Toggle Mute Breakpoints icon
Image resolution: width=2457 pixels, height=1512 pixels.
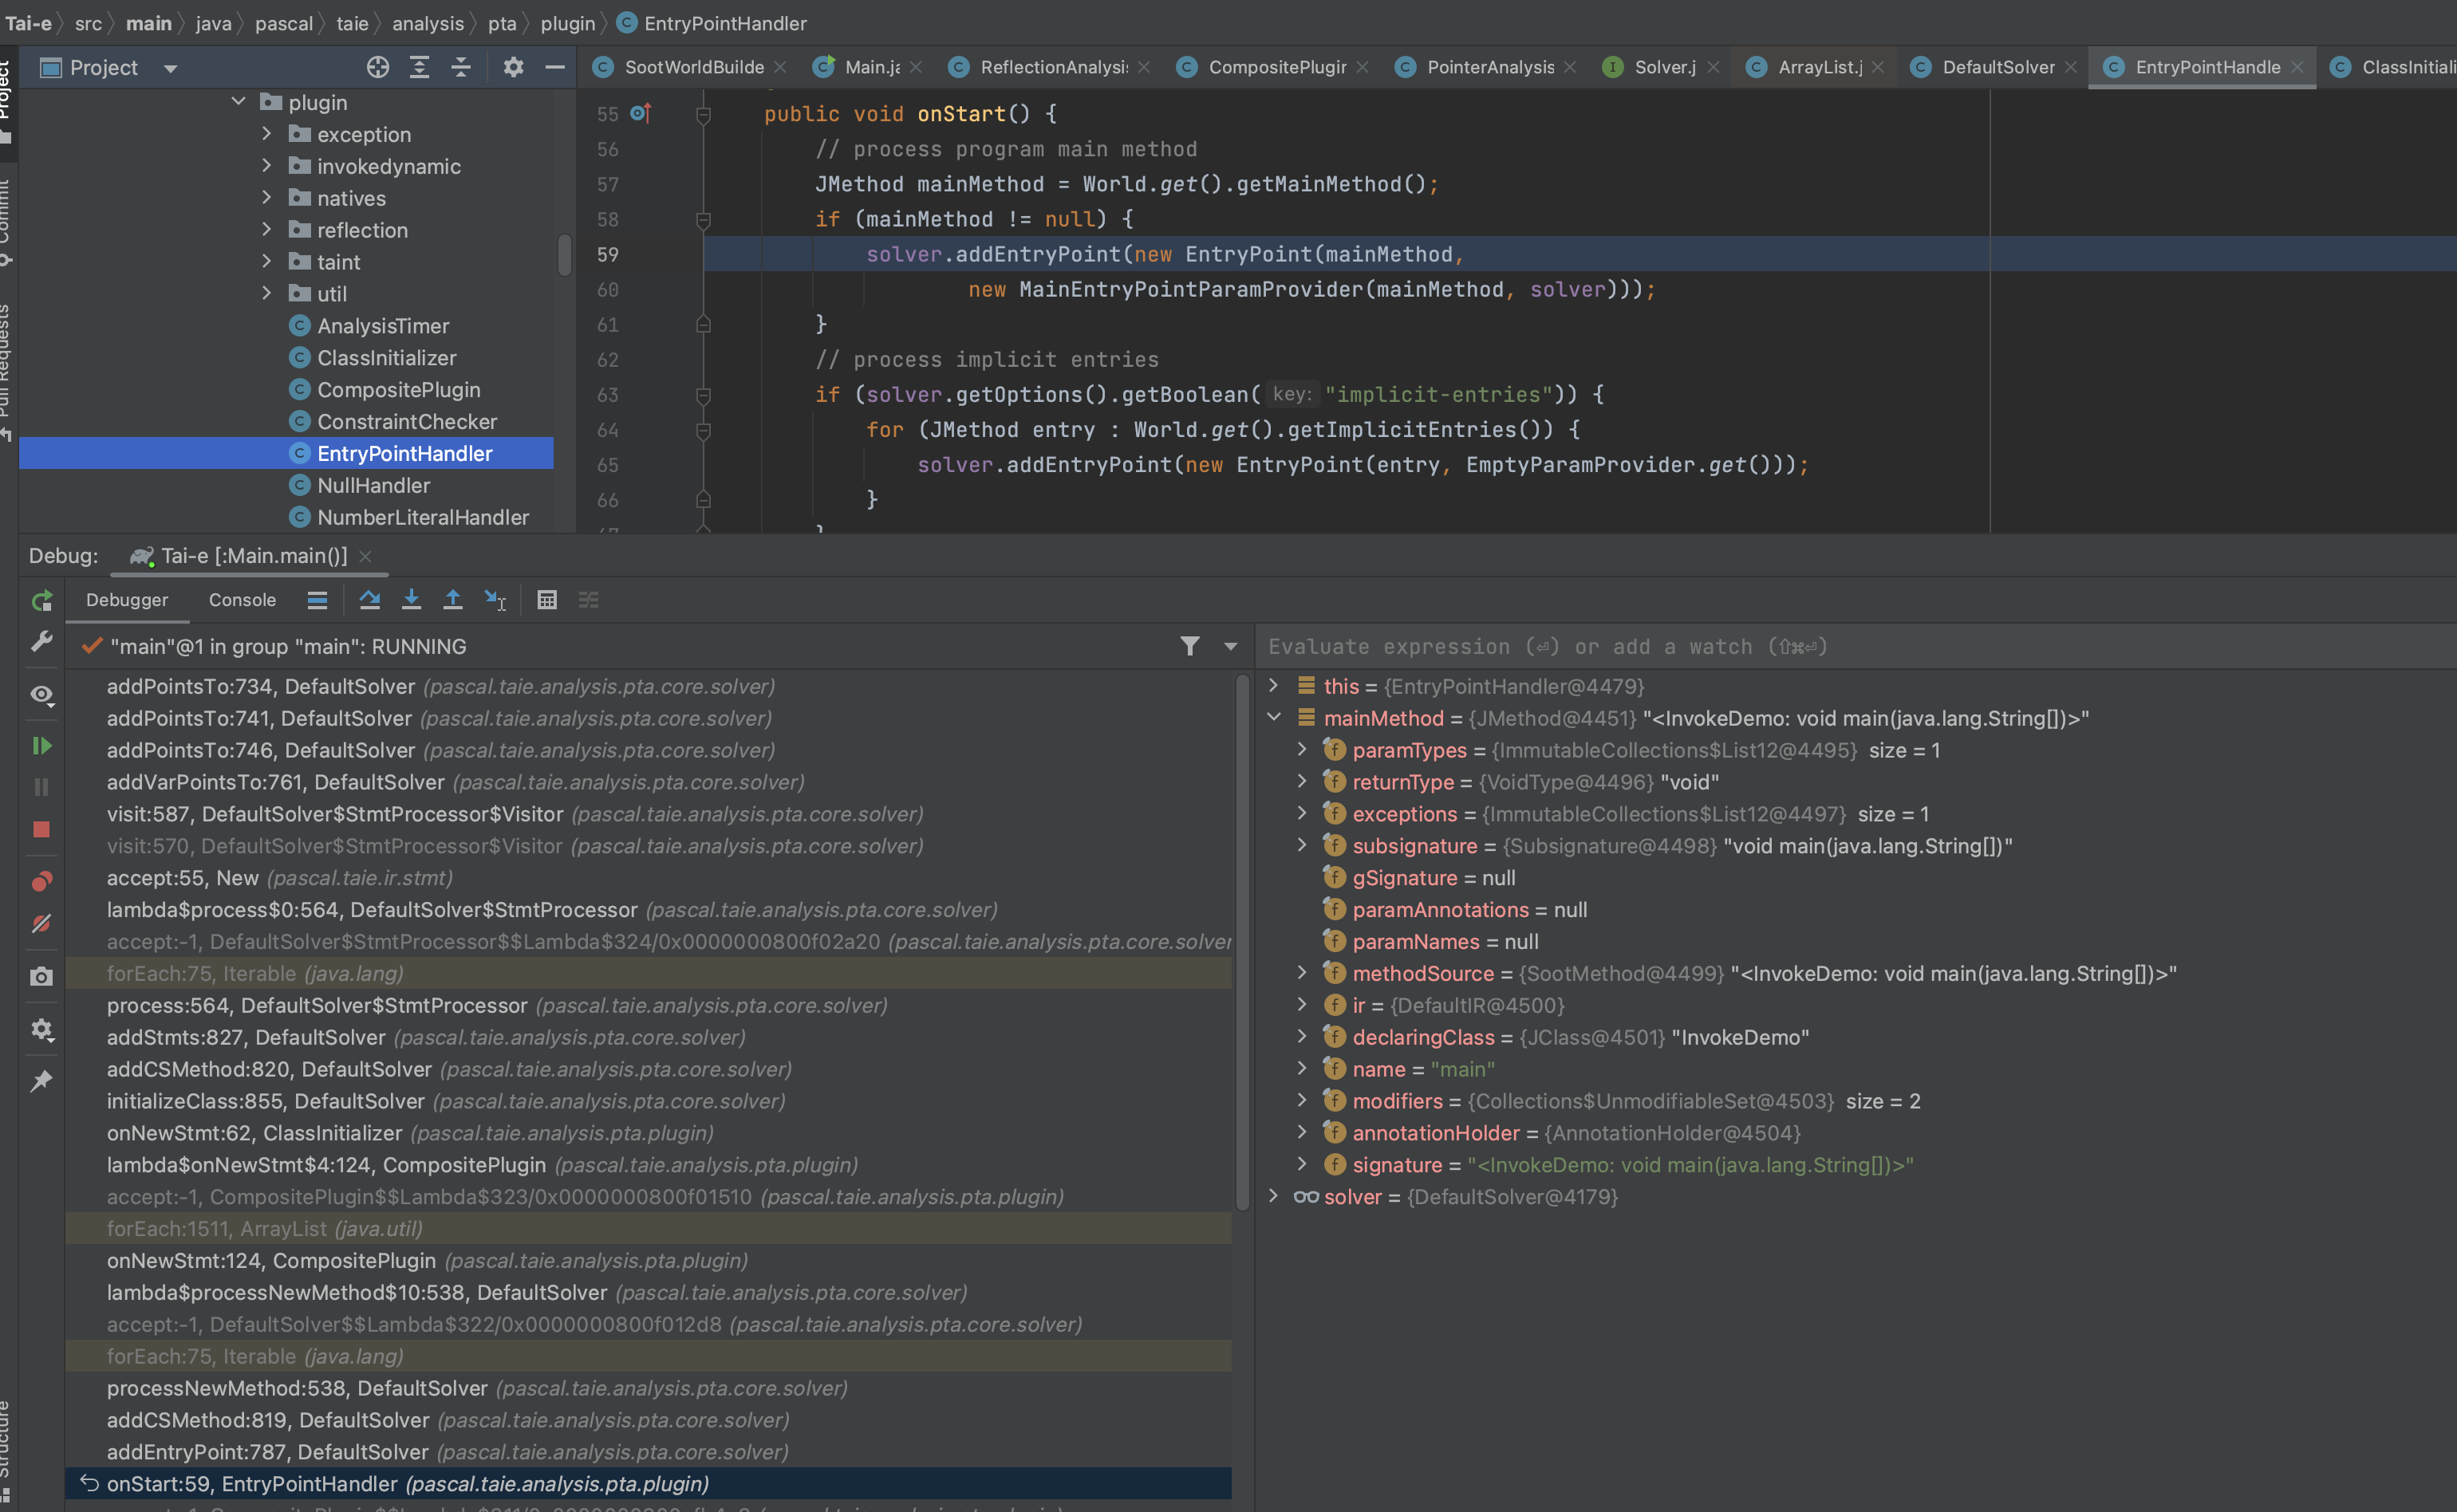41,923
